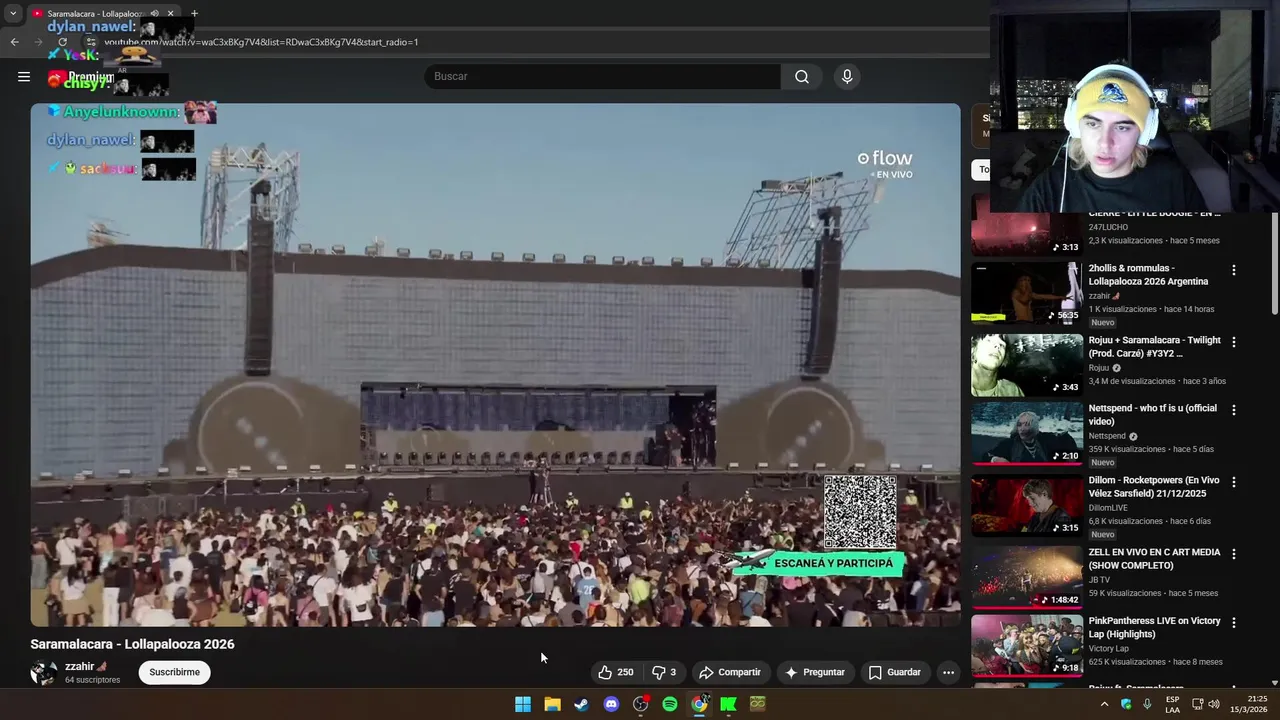
Task: Open the tab search dropdown arrow
Action: (13, 13)
